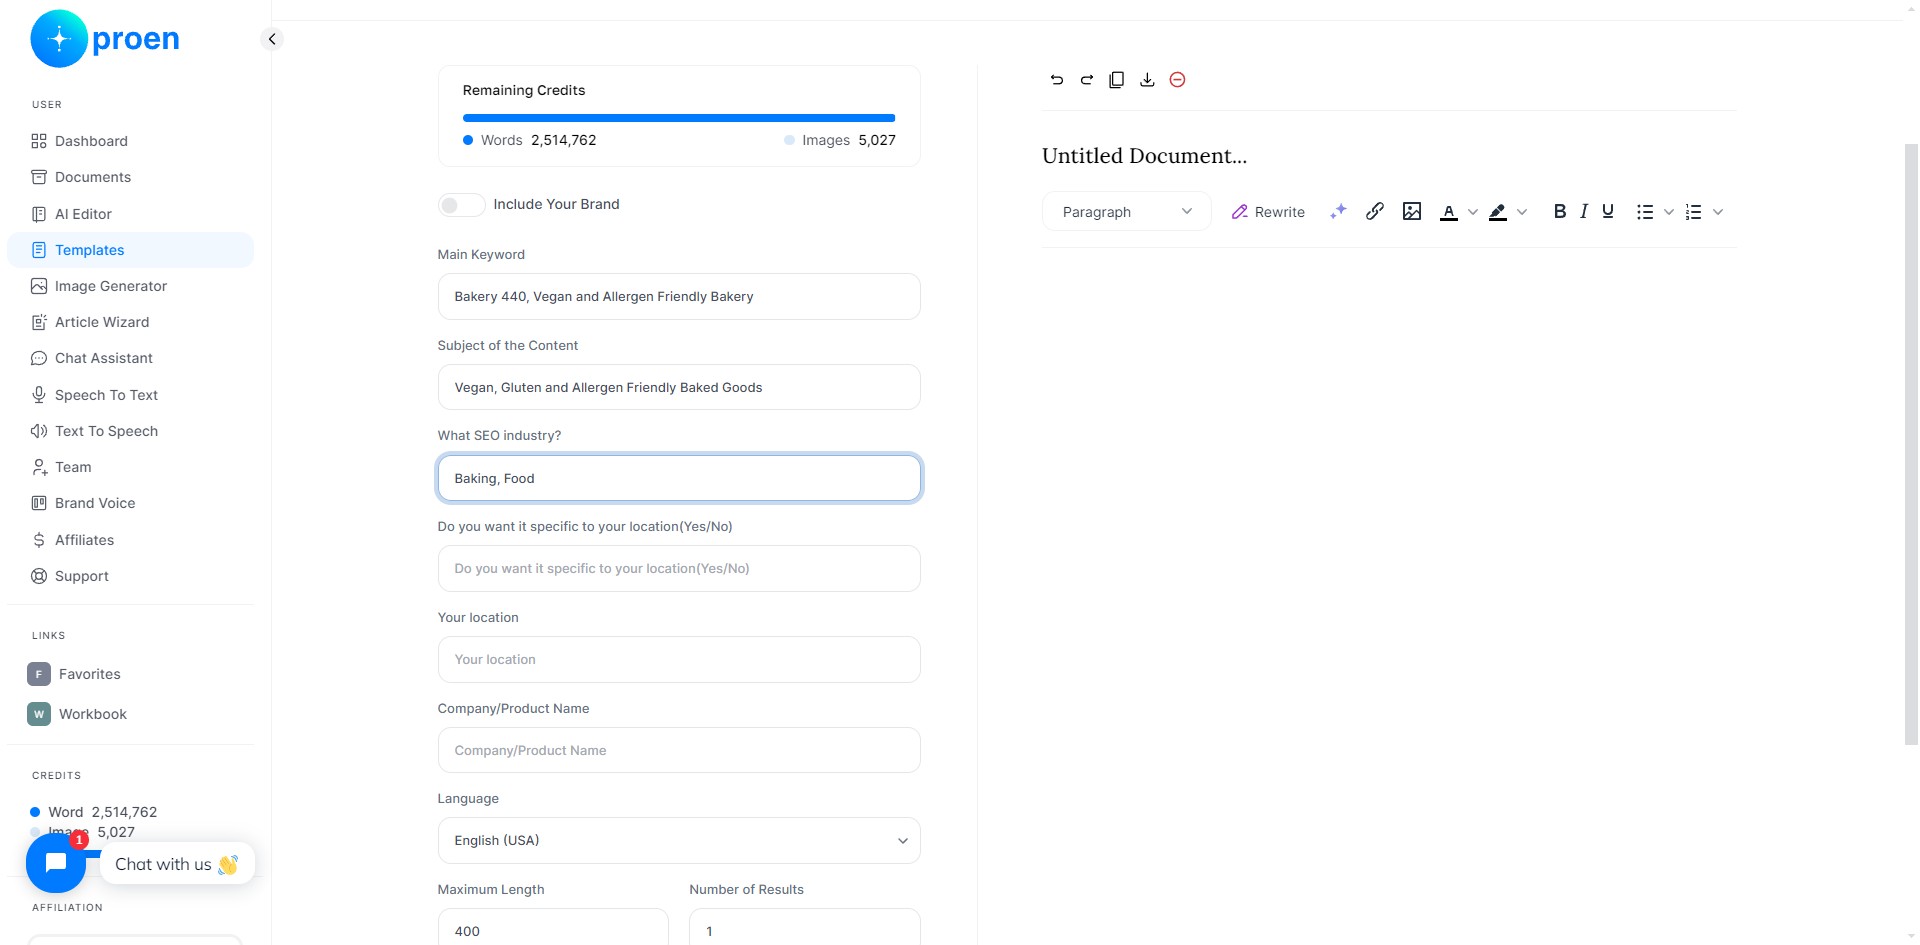1920x945 pixels.
Task: Click the redo icon in the editor
Action: [1087, 80]
